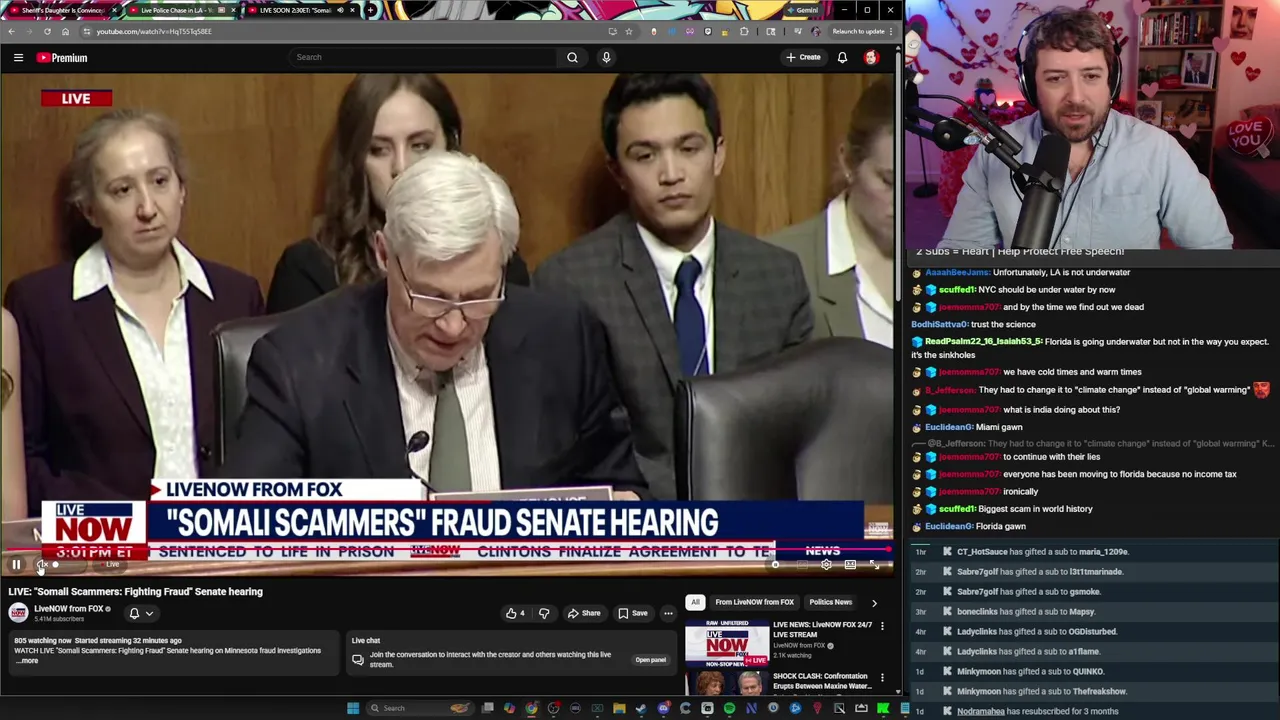1280x720 pixels.
Task: Open the LIVE NEWS 24/7 stream thumbnail
Action: (x=727, y=643)
